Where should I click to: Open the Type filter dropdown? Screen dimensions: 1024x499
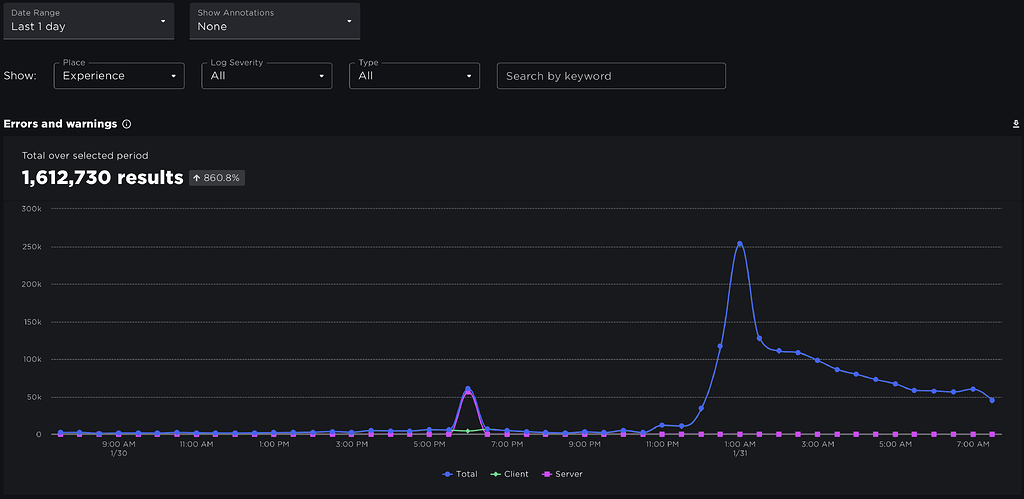(415, 76)
